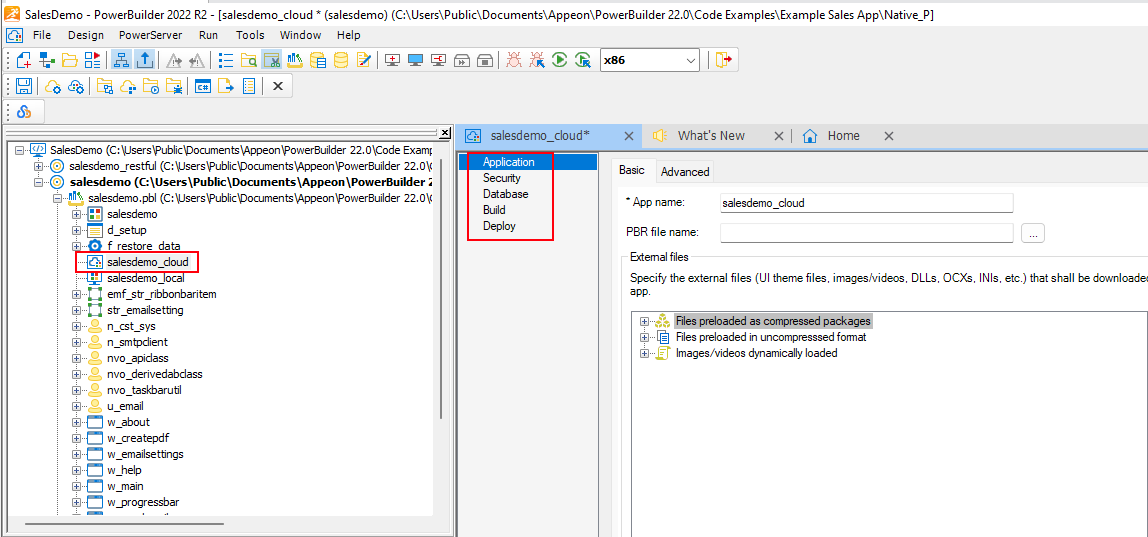Screen dimensions: 1148x537
Task: Expand Images/videos dynamically loaded
Action: click(x=644, y=354)
